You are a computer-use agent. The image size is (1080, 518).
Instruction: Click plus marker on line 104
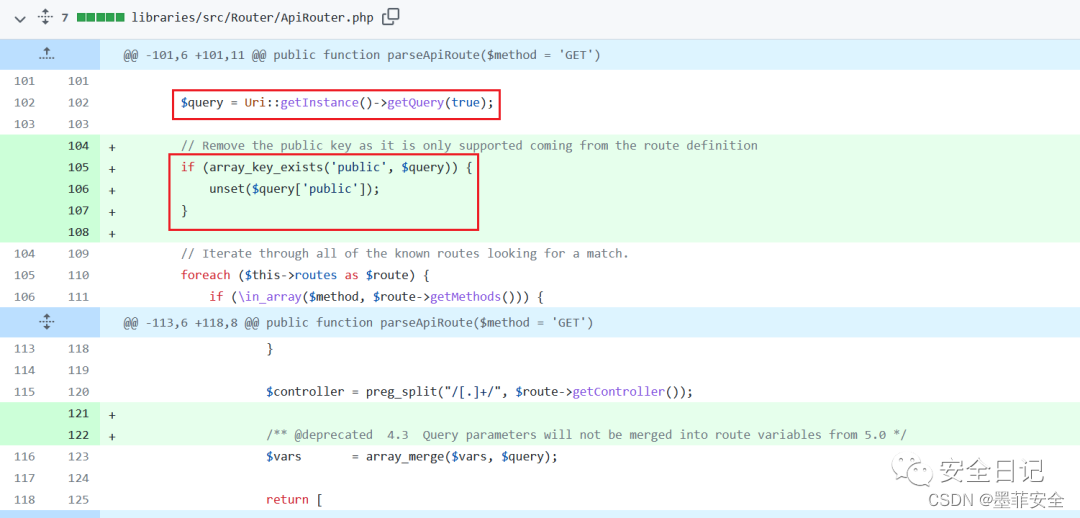pyautogui.click(x=112, y=147)
